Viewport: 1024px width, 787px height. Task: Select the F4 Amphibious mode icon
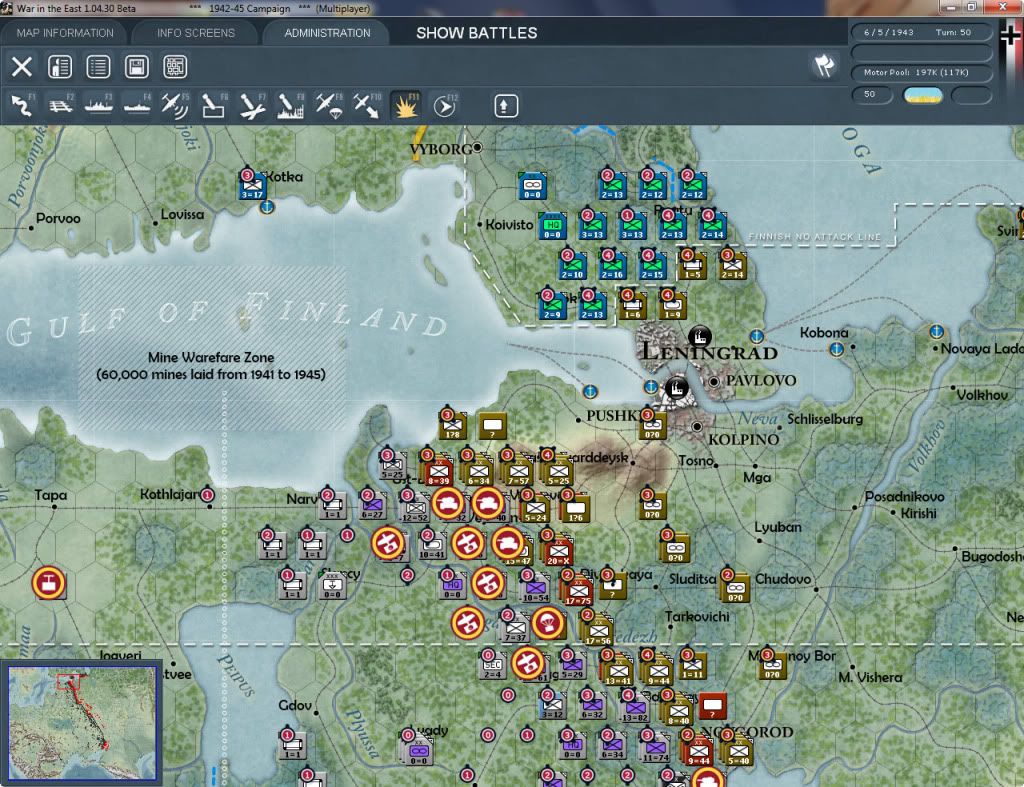[137, 106]
